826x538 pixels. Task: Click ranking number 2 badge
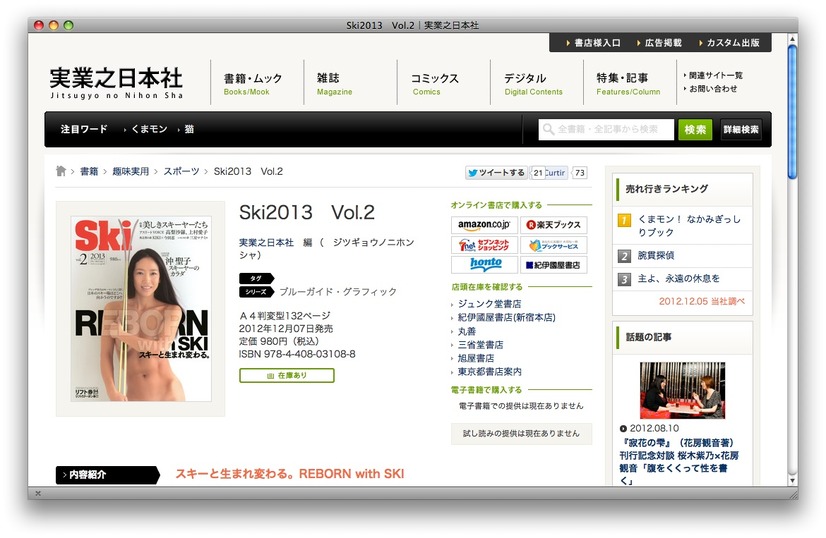point(624,256)
